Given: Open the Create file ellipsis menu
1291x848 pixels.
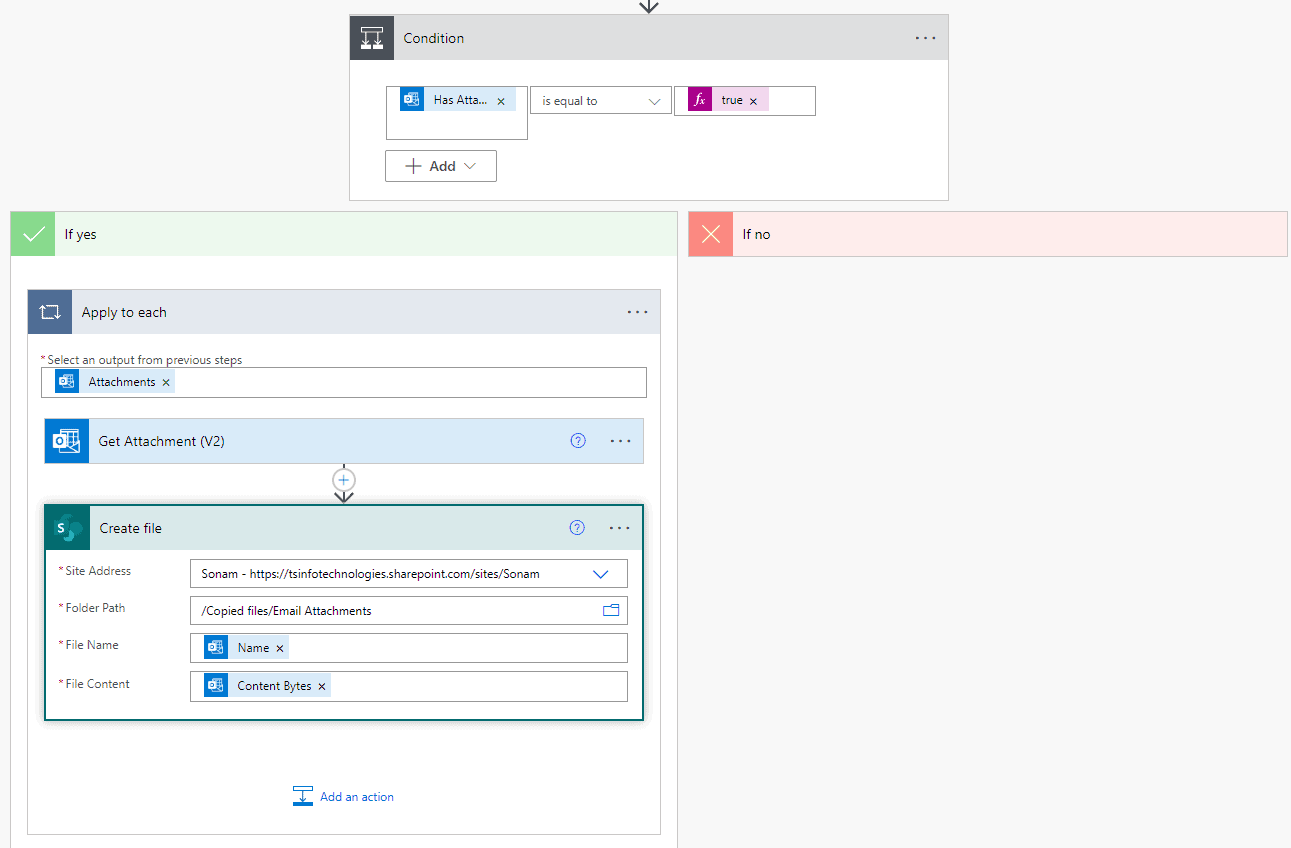Looking at the screenshot, I should tap(619, 528).
